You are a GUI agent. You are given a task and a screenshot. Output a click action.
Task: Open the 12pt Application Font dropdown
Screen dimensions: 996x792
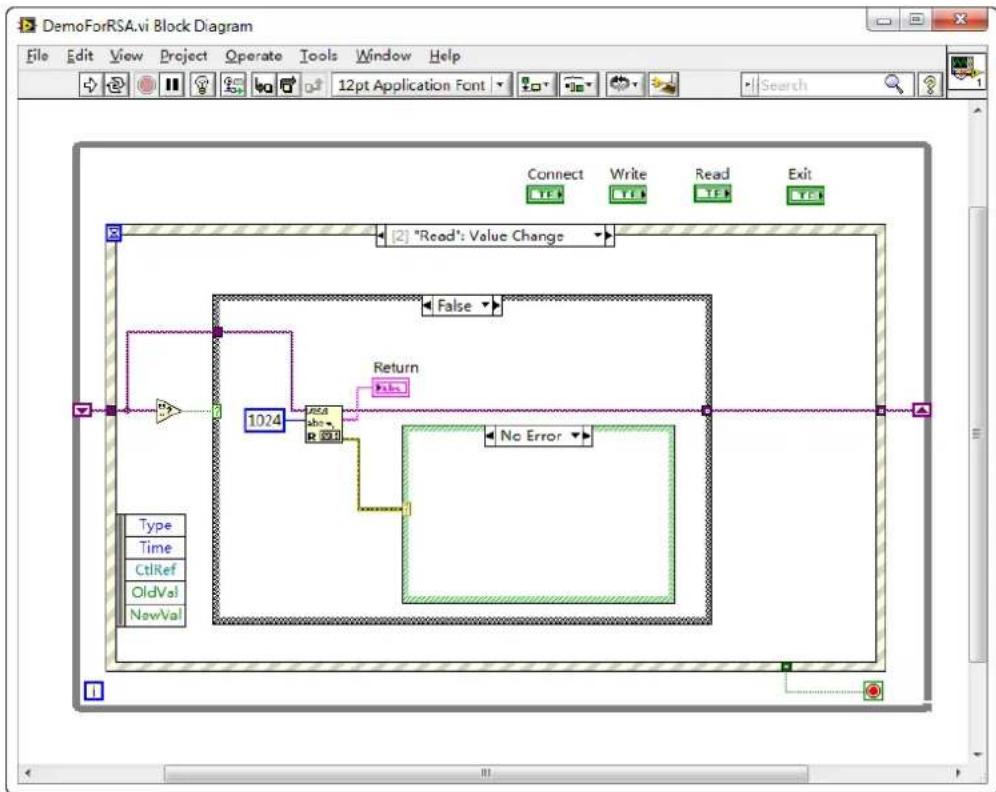click(420, 84)
